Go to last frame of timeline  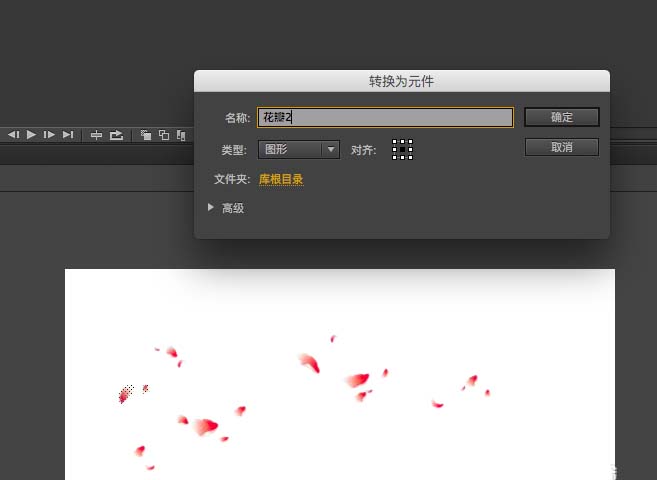point(68,135)
